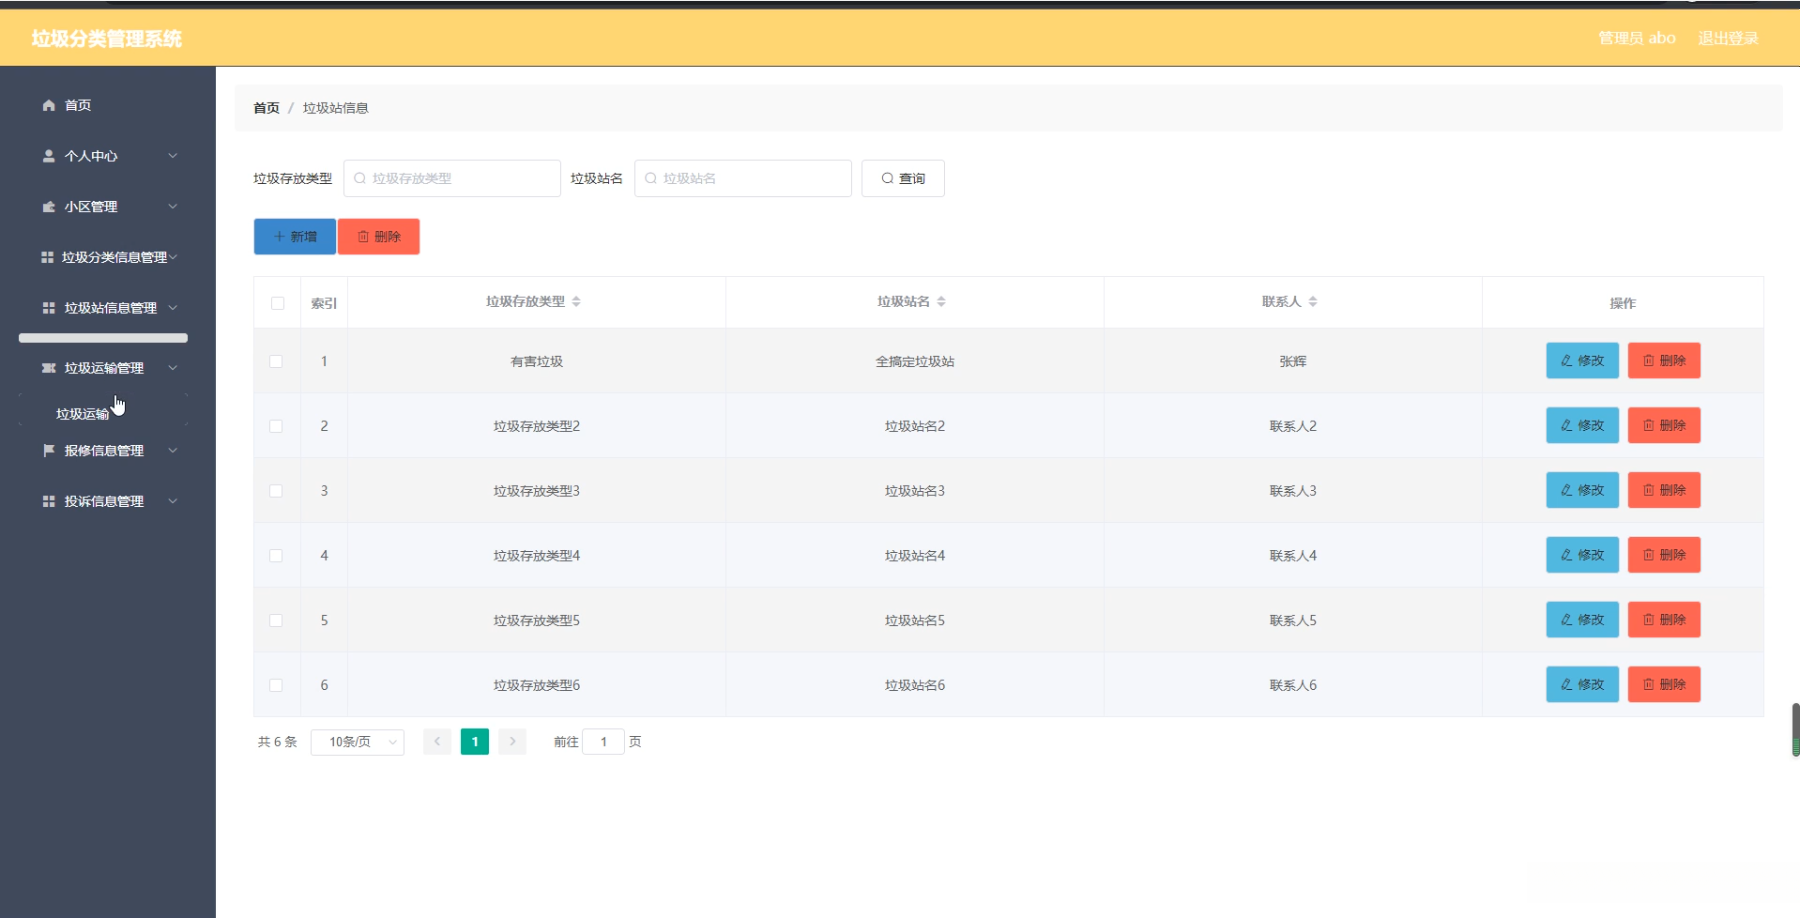This screenshot has width=1800, height=918.
Task: Open the 10条/页 page size dropdown
Action: point(357,742)
